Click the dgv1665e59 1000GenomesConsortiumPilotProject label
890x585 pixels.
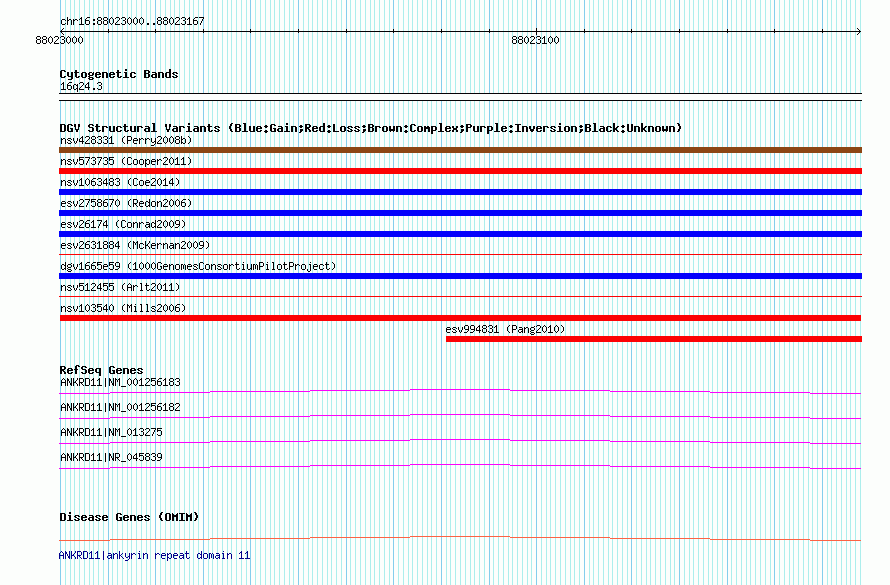198,266
